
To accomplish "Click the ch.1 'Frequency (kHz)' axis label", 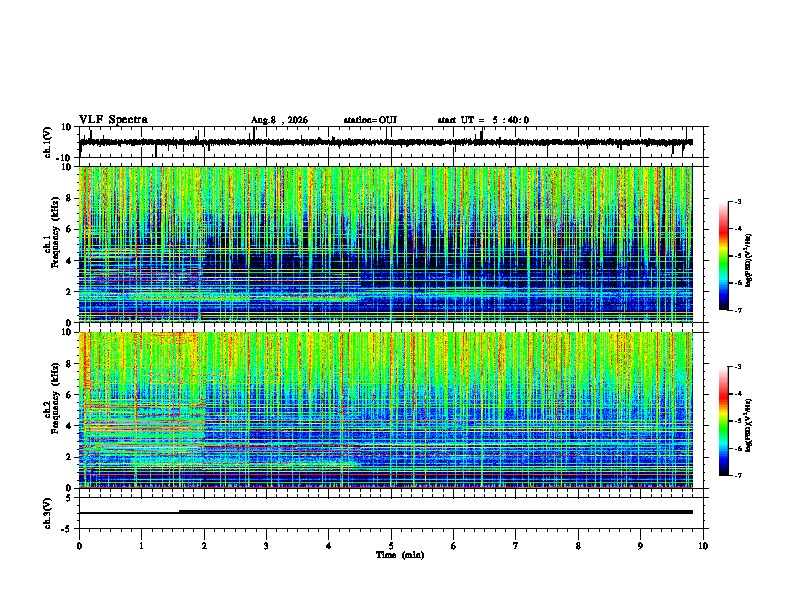I will click(x=55, y=232).
